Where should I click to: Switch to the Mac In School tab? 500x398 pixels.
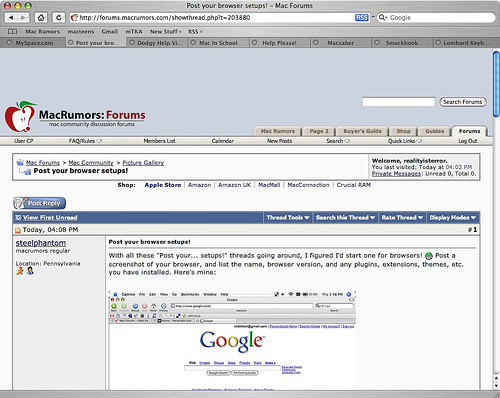pyautogui.click(x=218, y=43)
